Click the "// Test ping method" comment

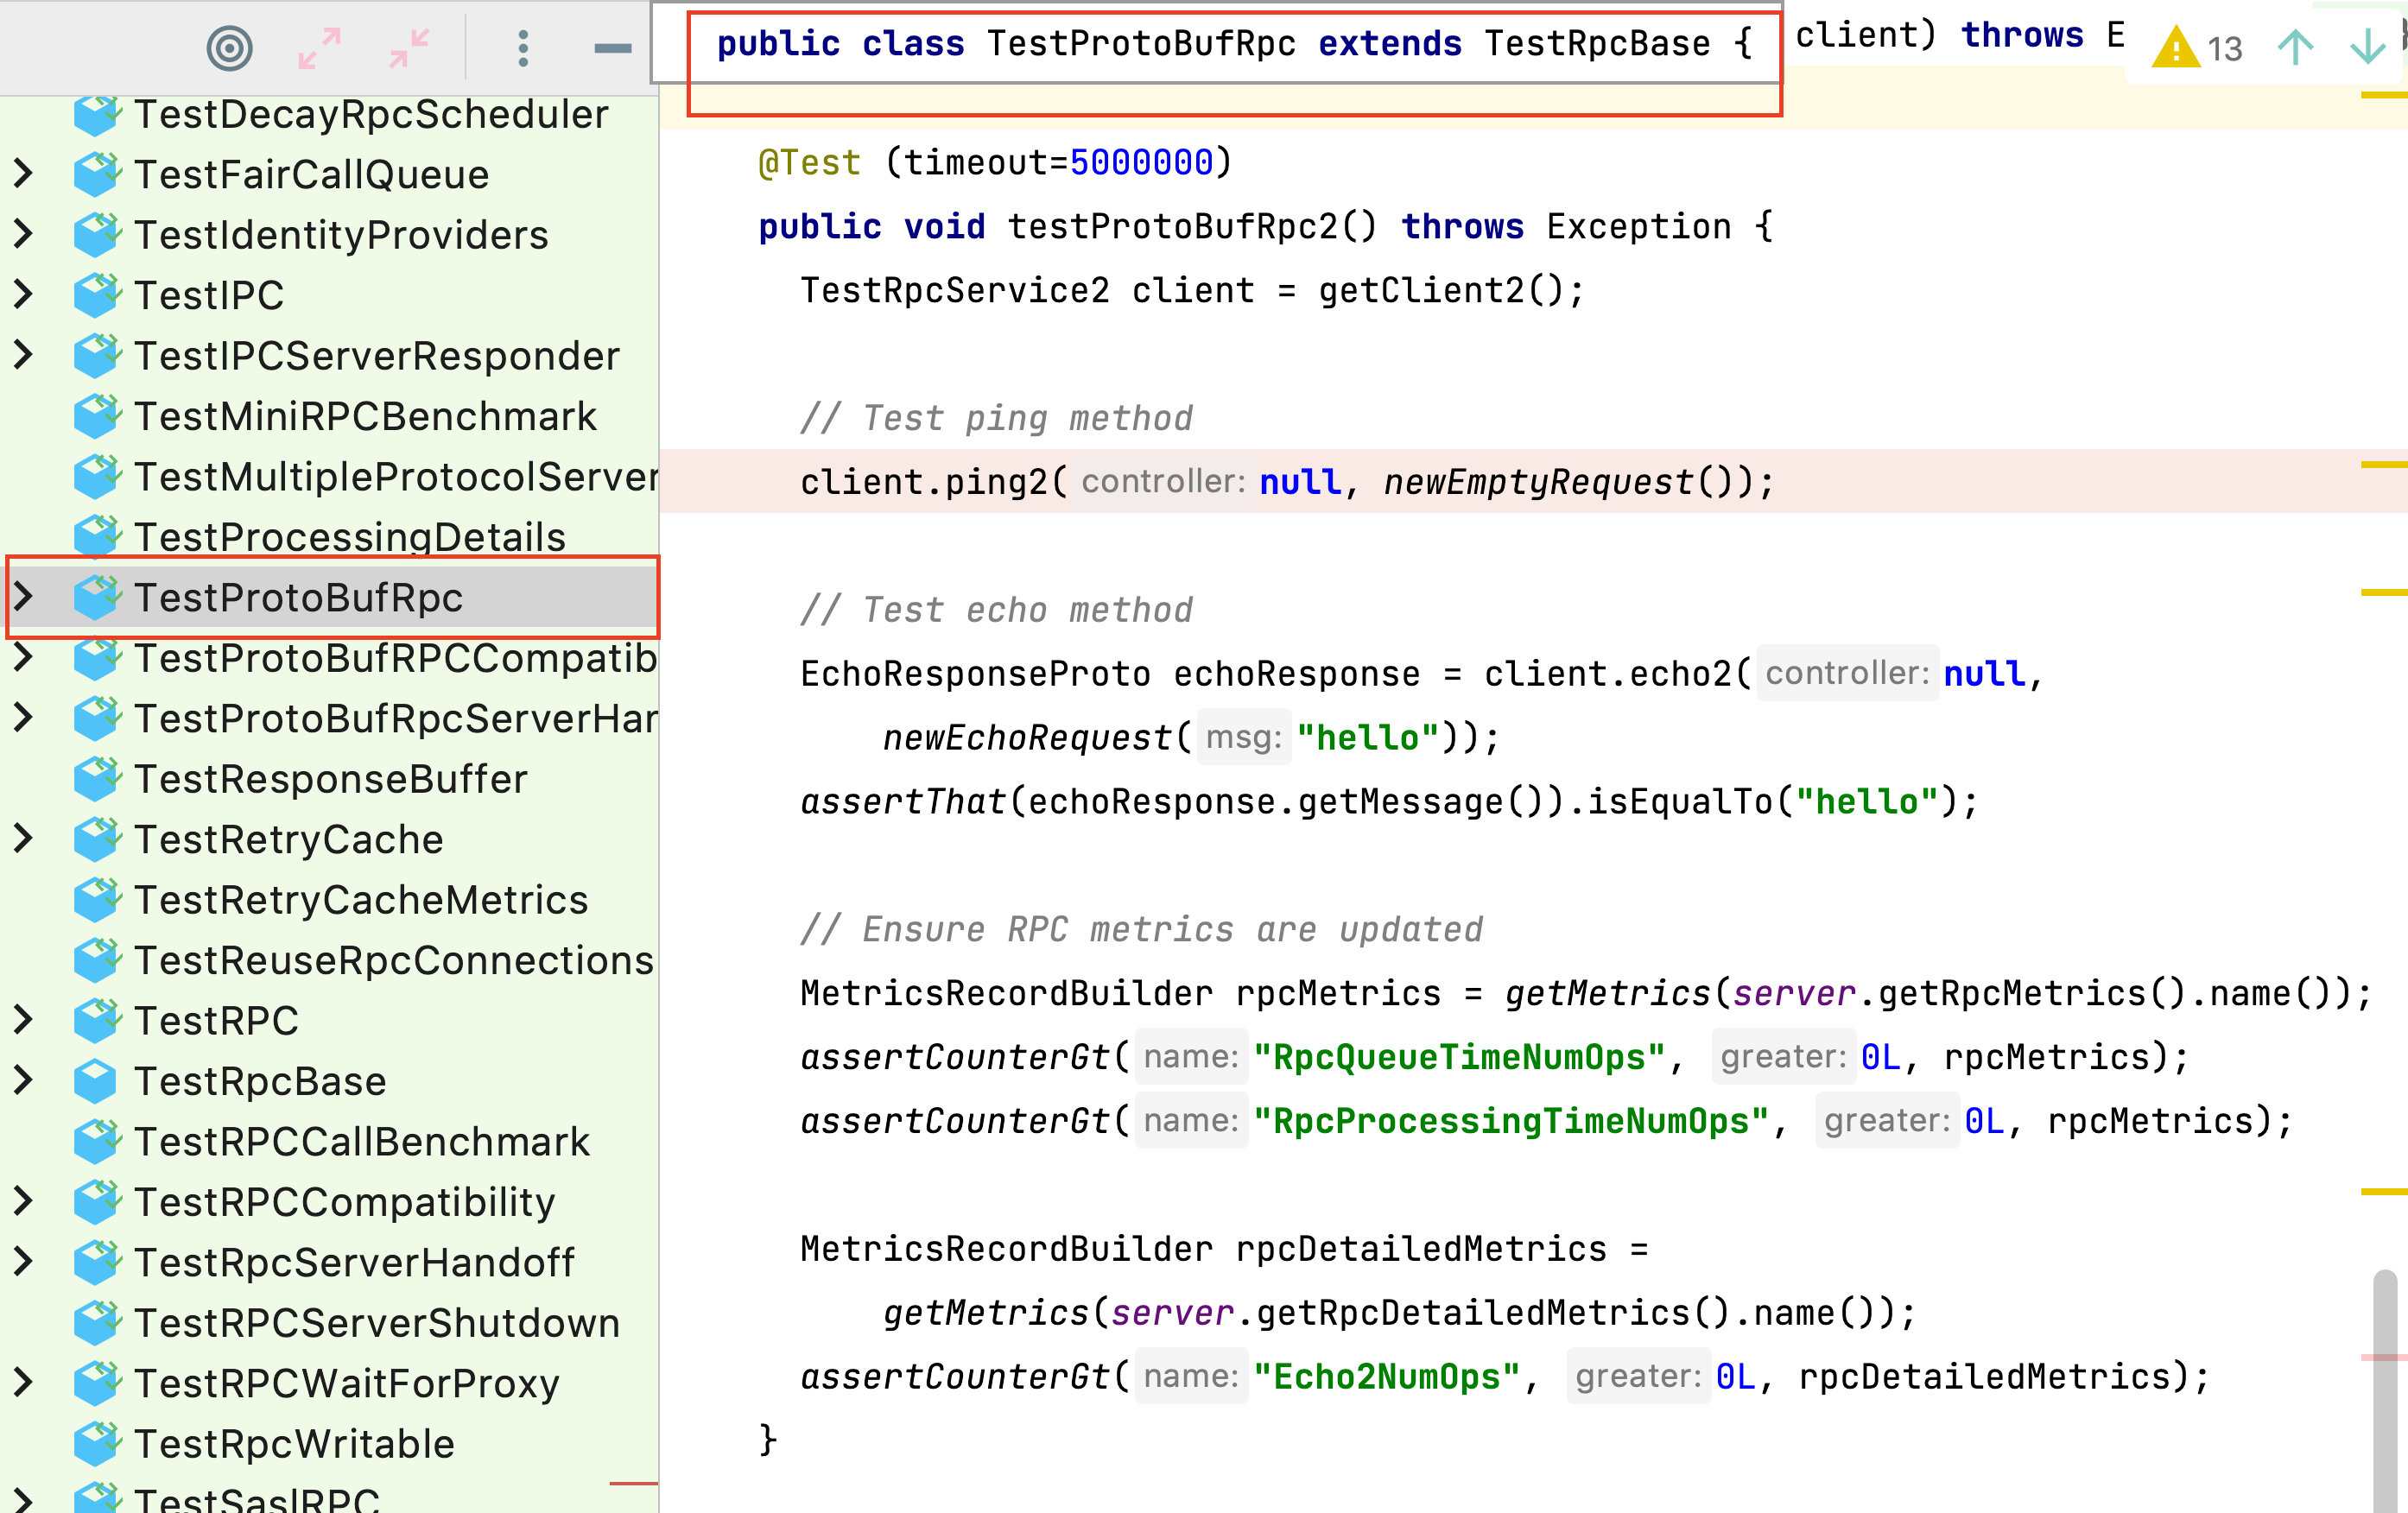(997, 418)
